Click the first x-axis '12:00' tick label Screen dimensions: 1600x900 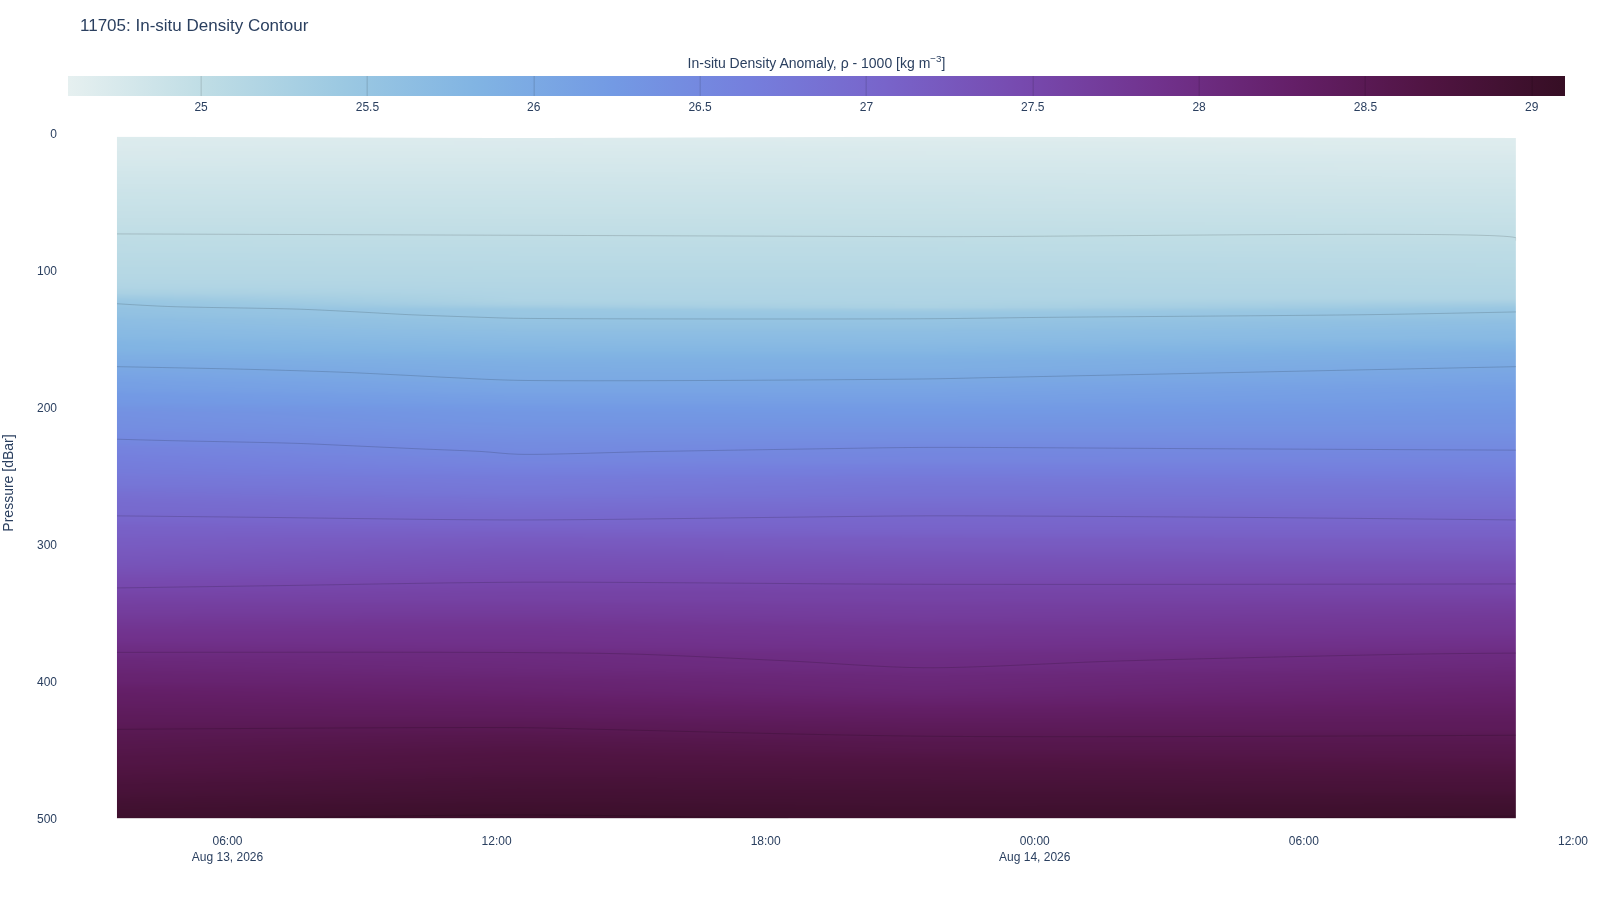[496, 841]
